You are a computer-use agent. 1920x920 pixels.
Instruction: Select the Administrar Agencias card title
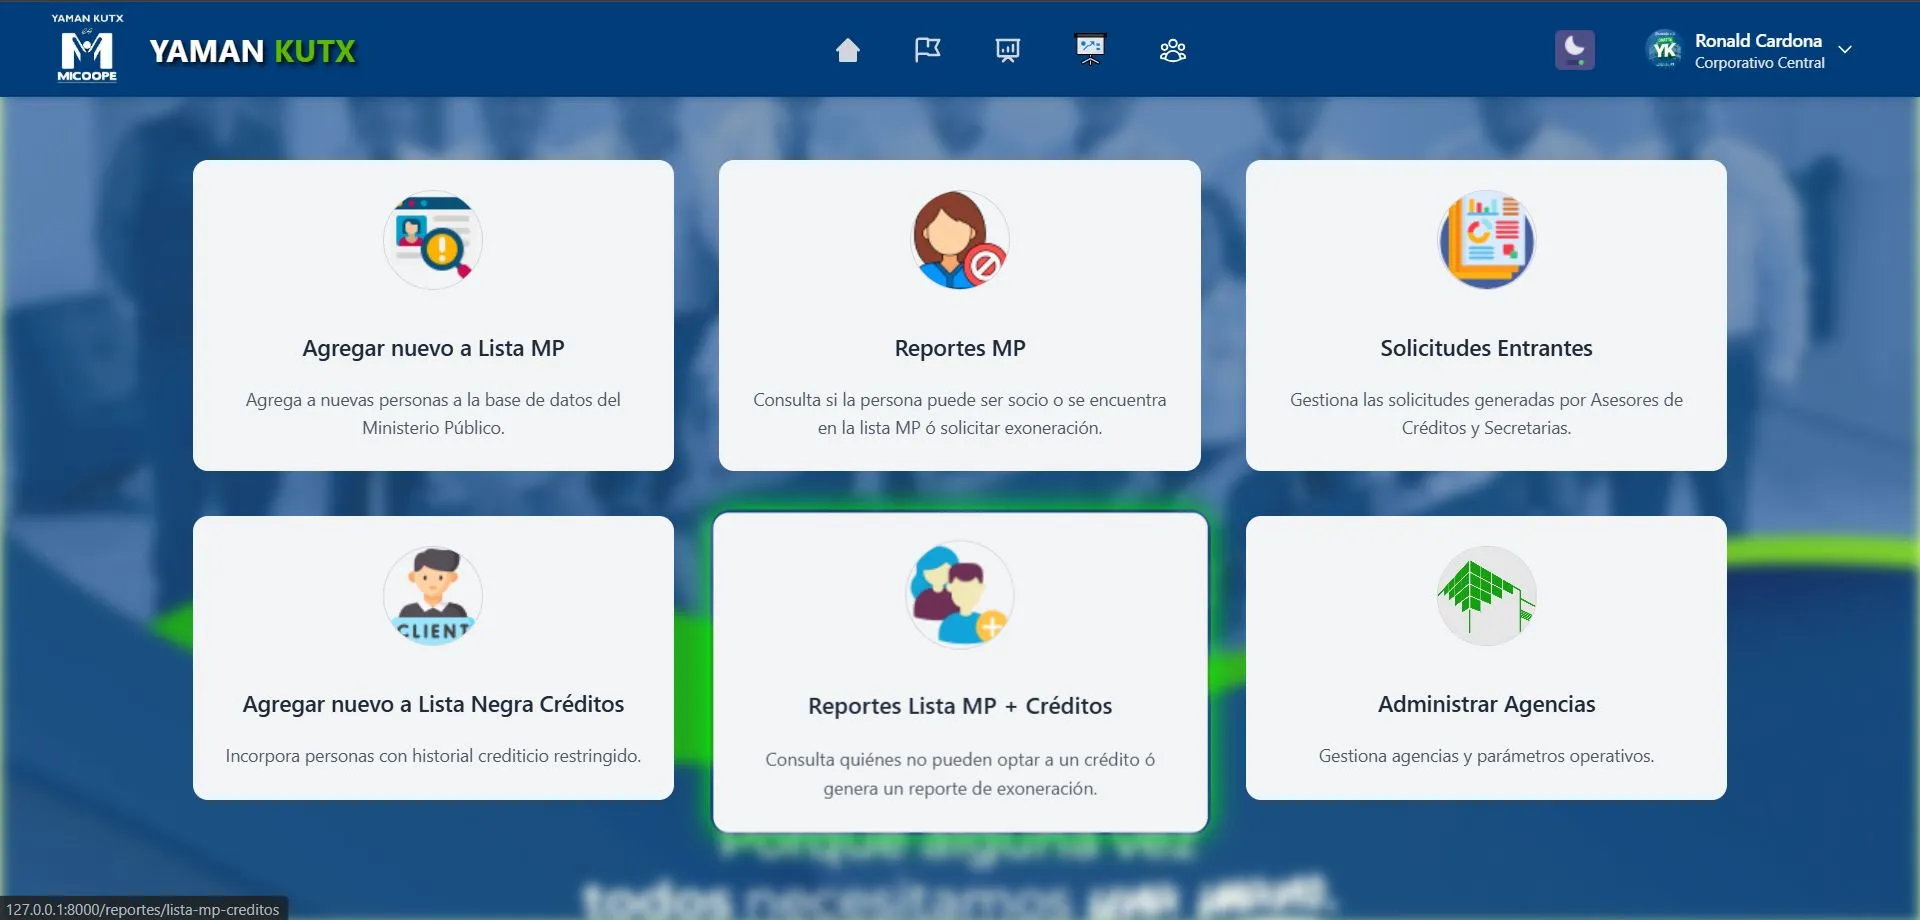pyautogui.click(x=1486, y=704)
